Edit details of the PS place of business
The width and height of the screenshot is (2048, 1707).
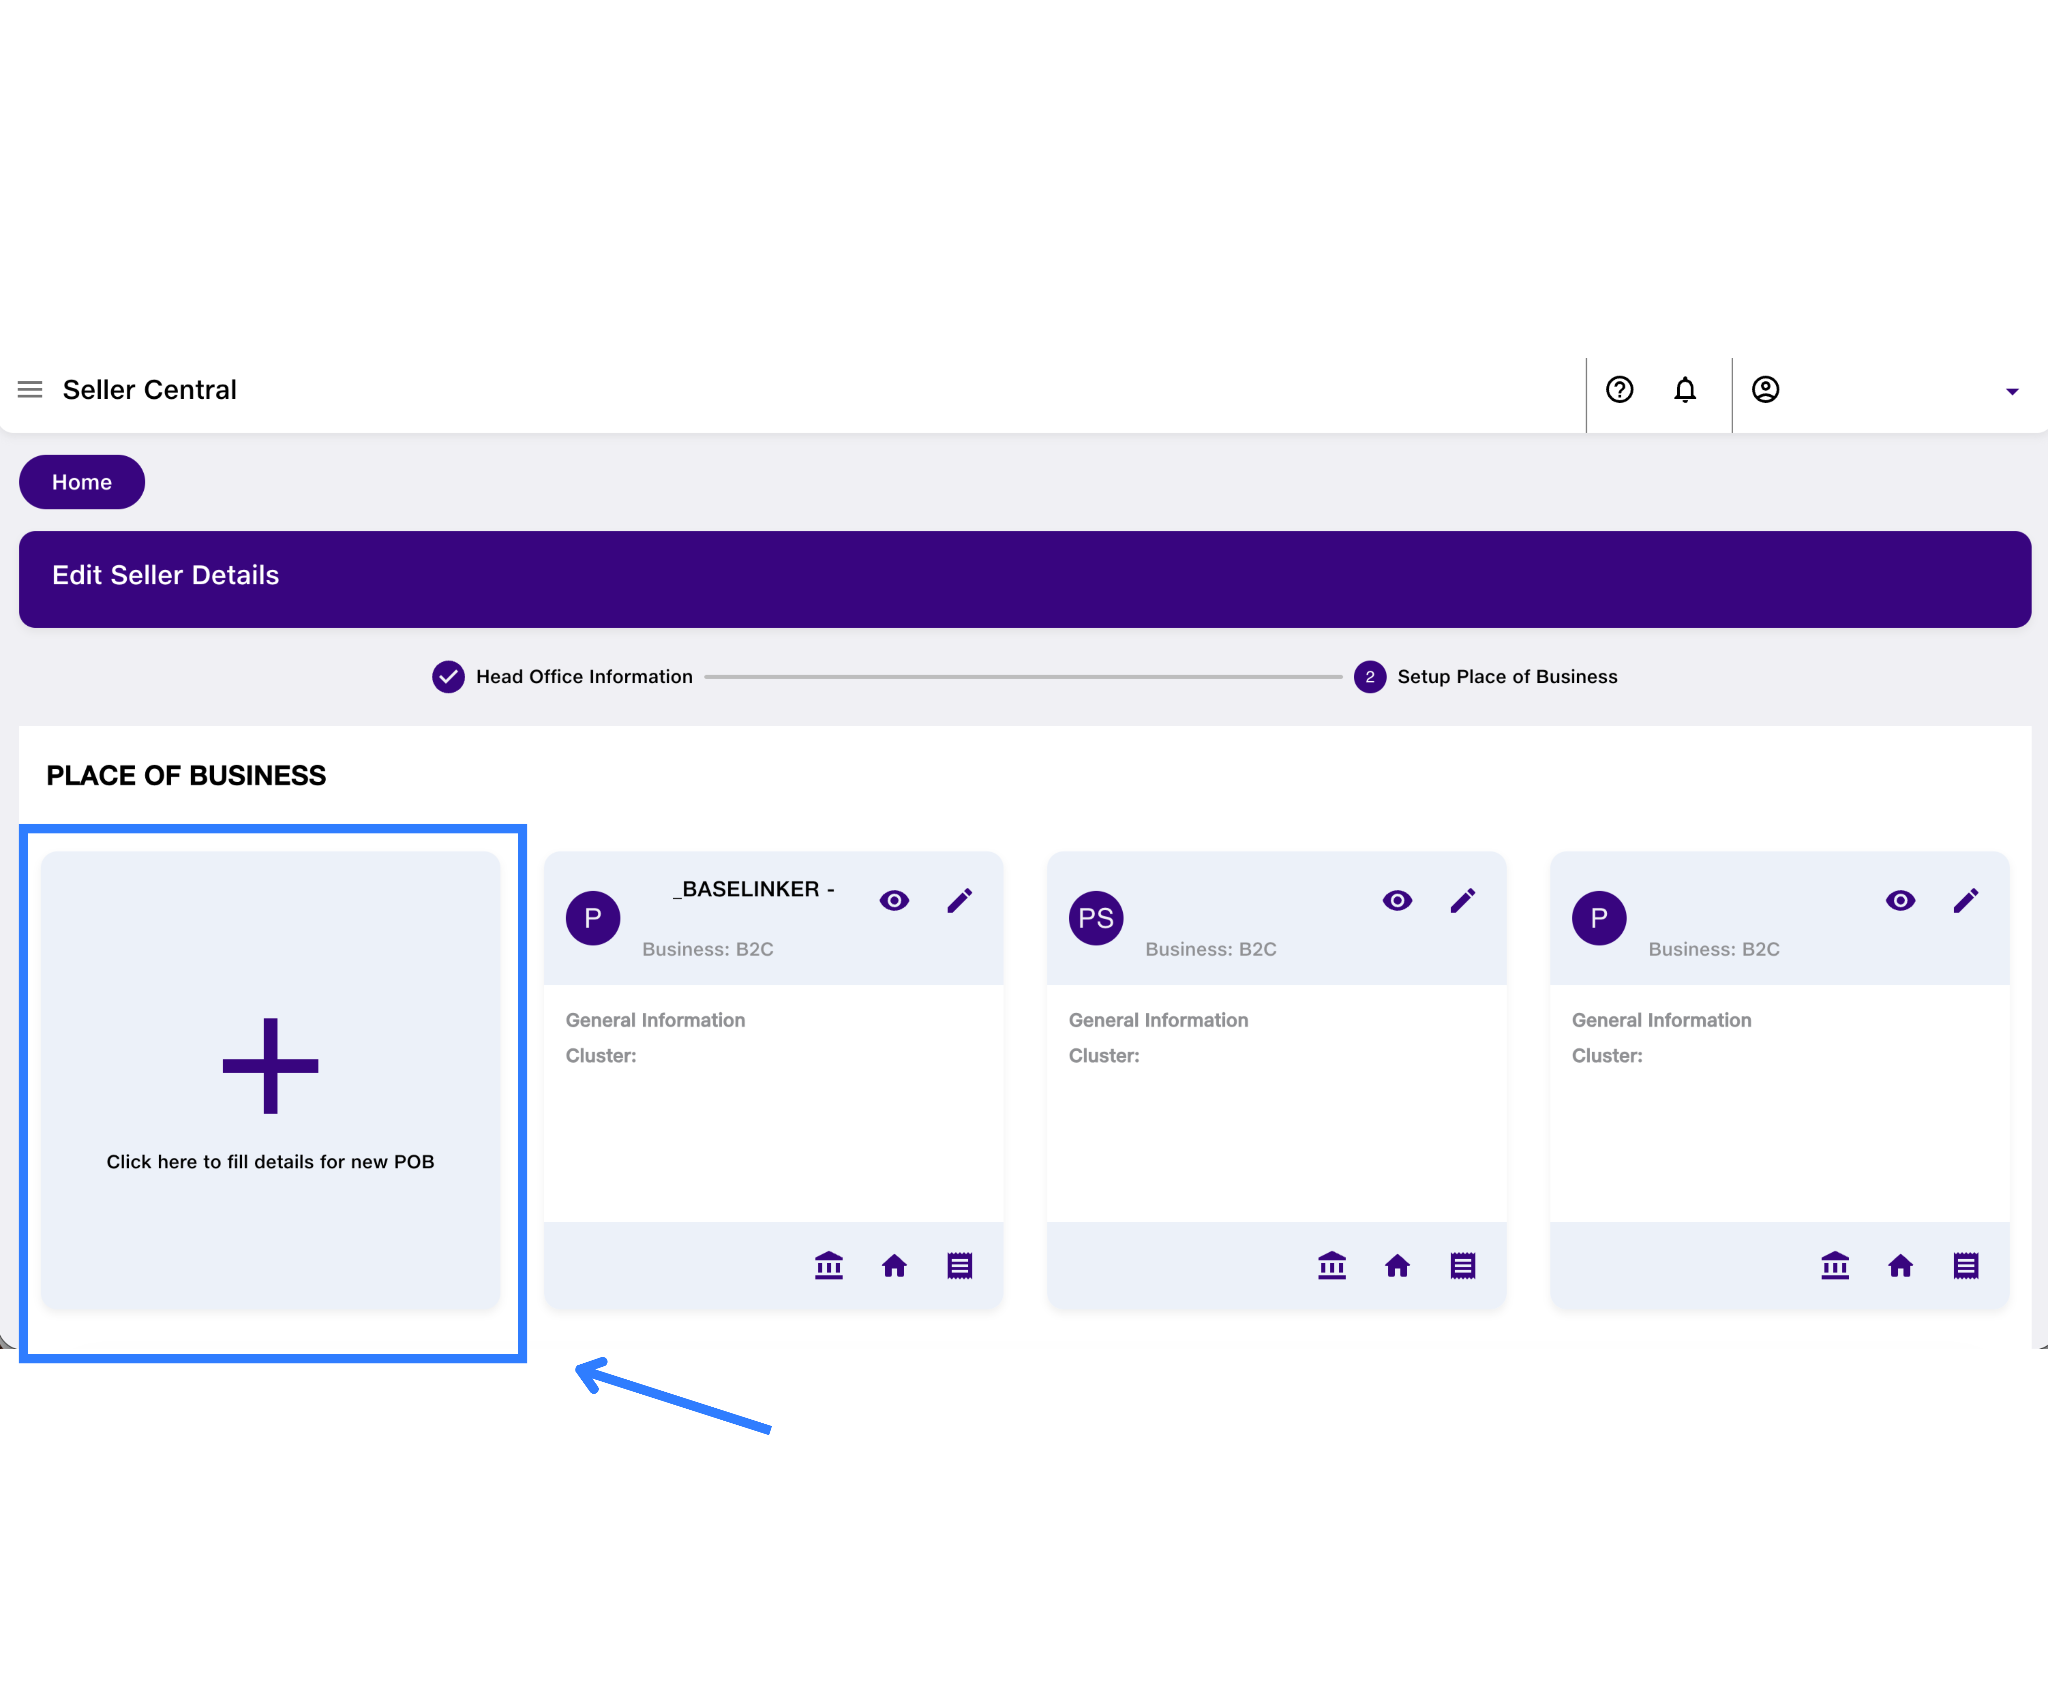(1462, 900)
